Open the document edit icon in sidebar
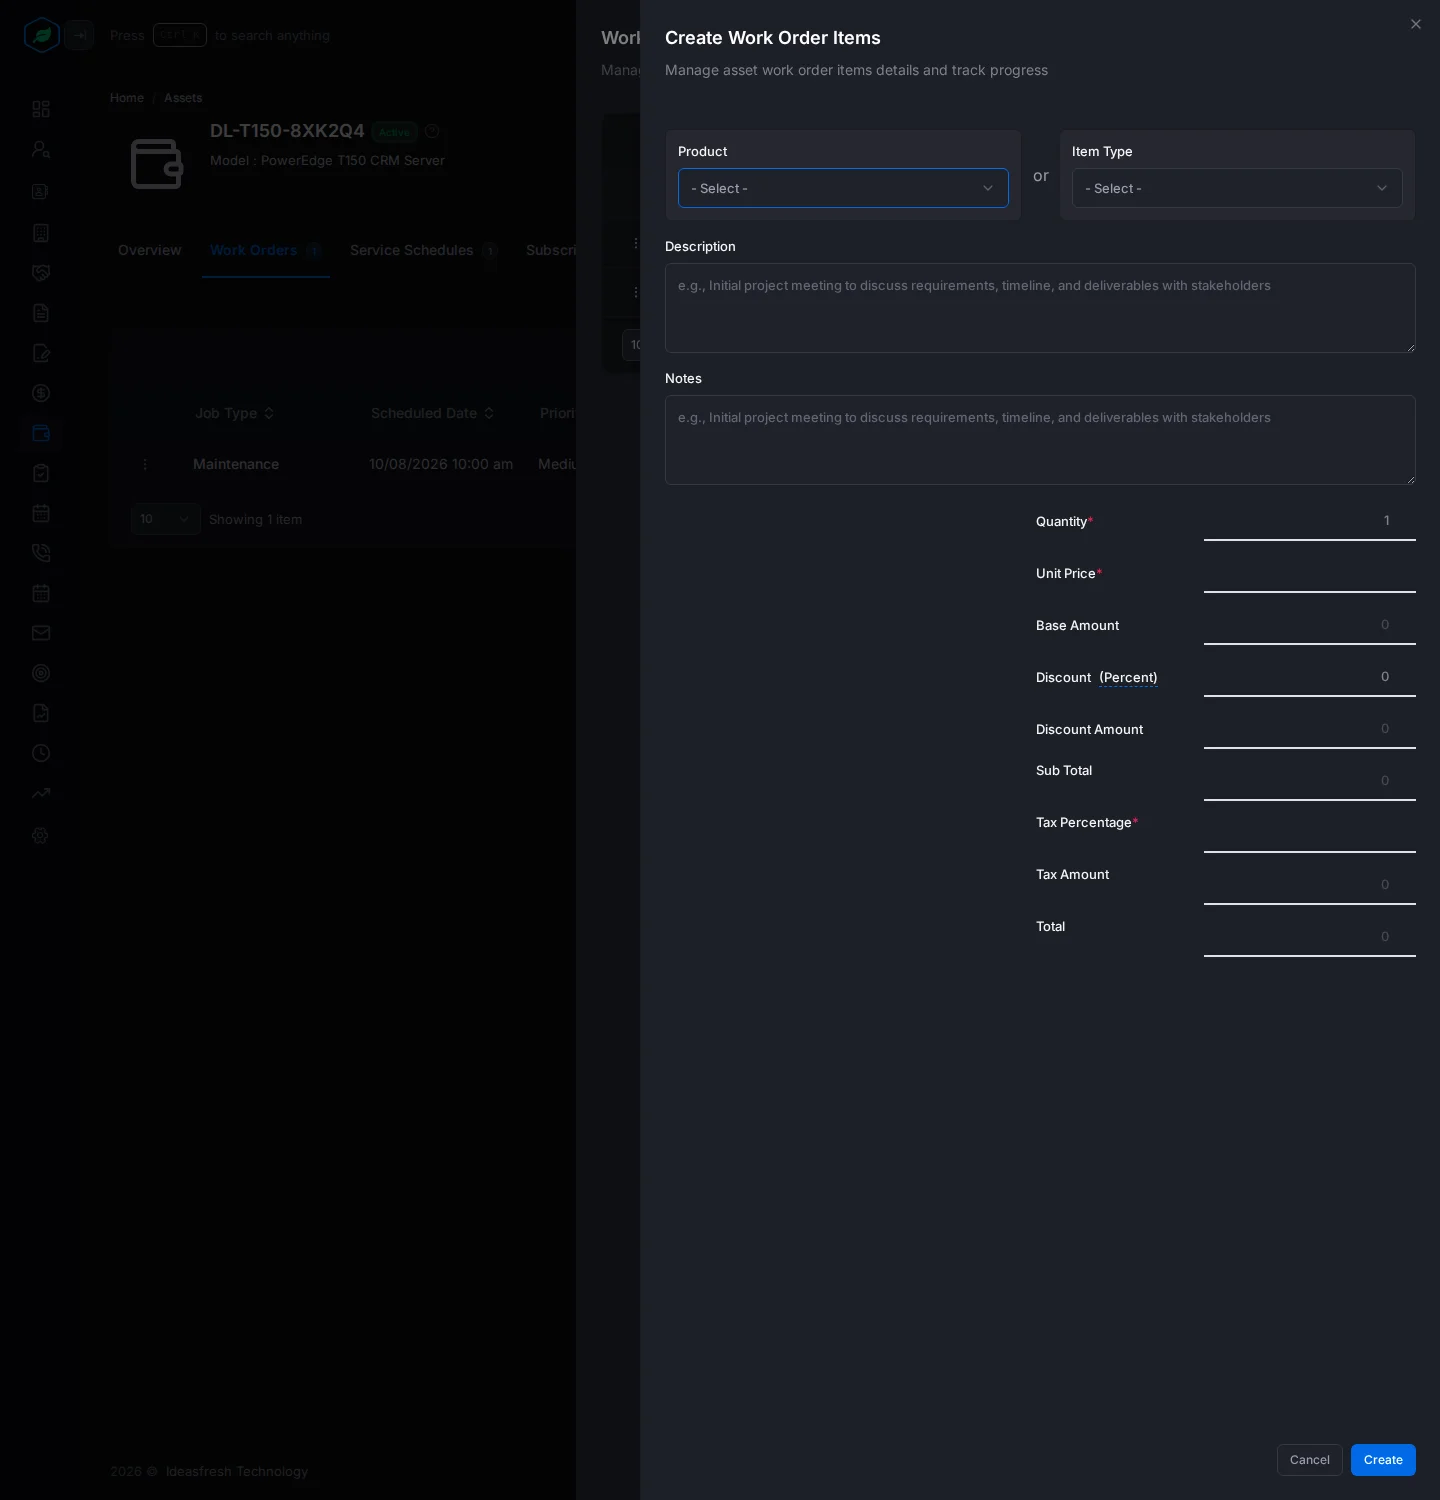The image size is (1440, 1500). (x=41, y=353)
